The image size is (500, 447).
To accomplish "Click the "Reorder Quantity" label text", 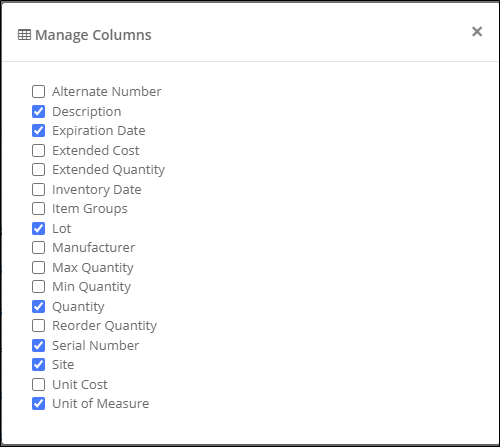I will point(104,326).
